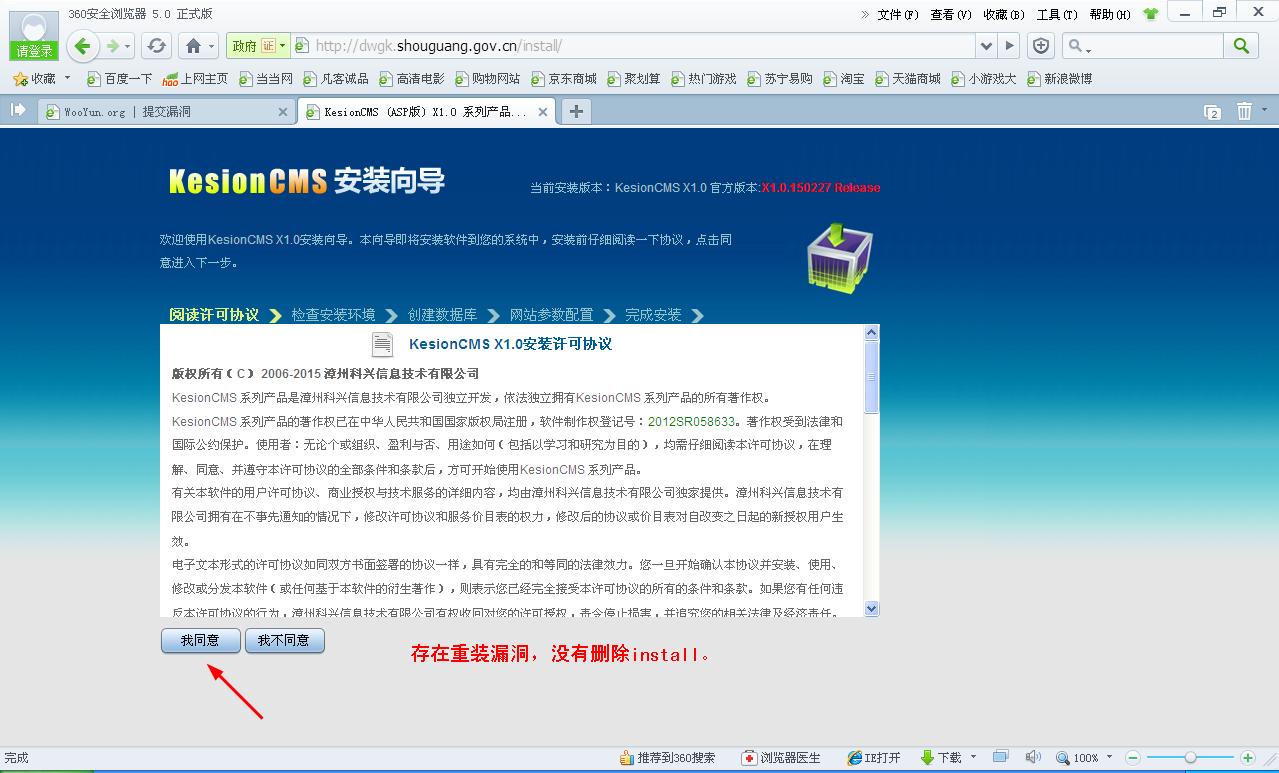Go to the browser home page icon
The width and height of the screenshot is (1279, 773).
tap(193, 46)
